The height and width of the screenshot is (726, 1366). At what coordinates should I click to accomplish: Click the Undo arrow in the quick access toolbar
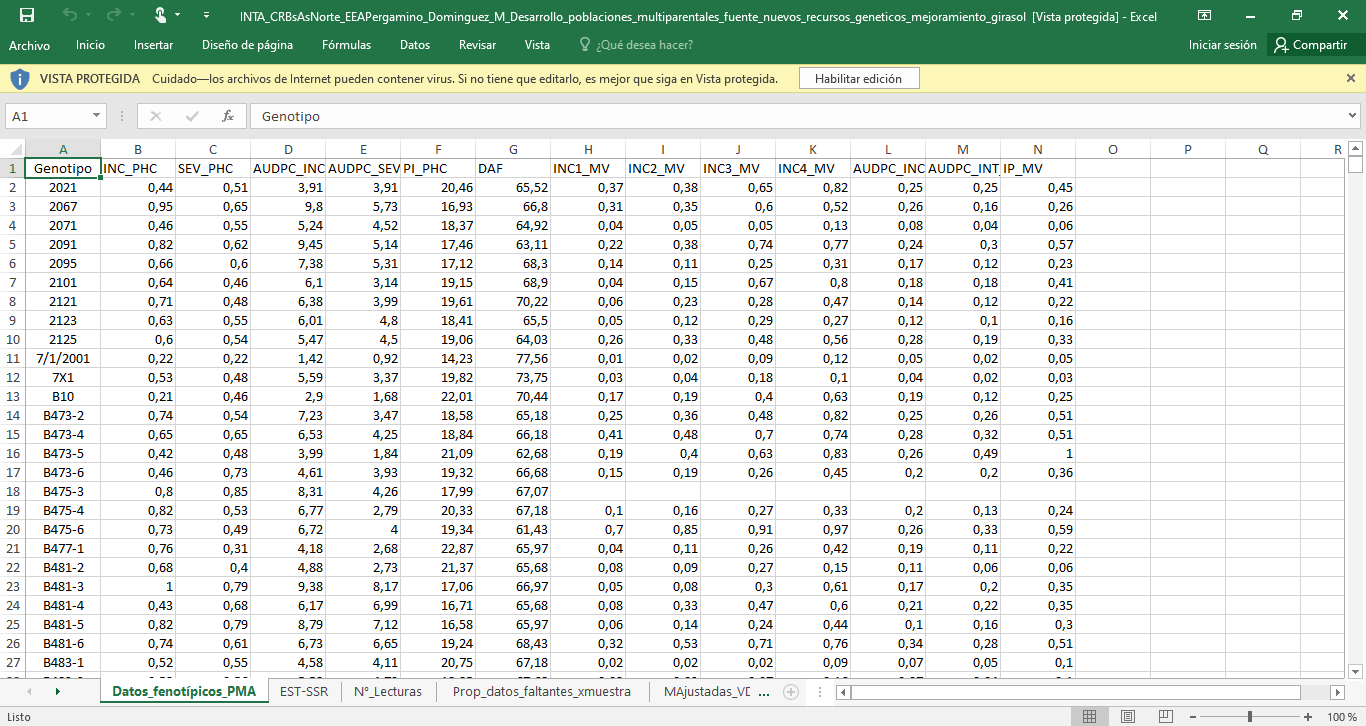pyautogui.click(x=69, y=16)
